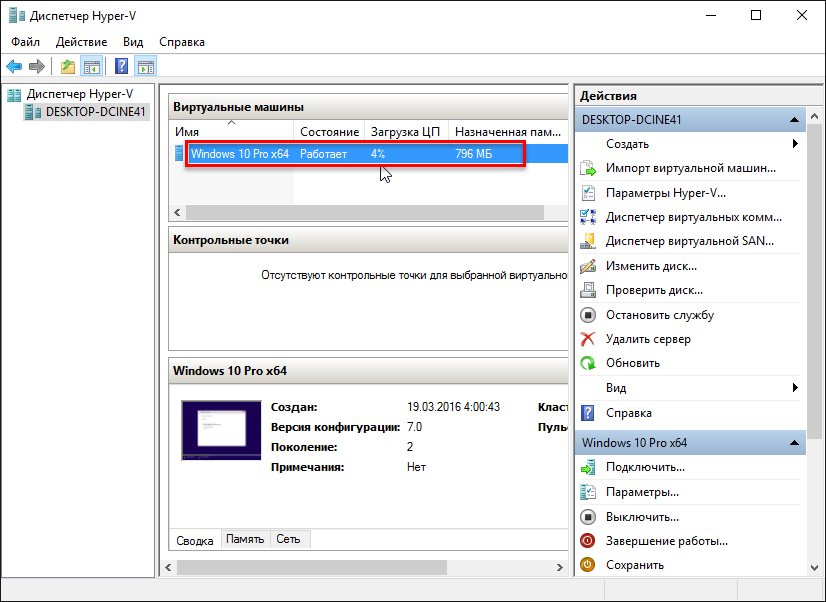Click the virtual SAN manager icon
This screenshot has width=826, height=602.
(x=588, y=241)
